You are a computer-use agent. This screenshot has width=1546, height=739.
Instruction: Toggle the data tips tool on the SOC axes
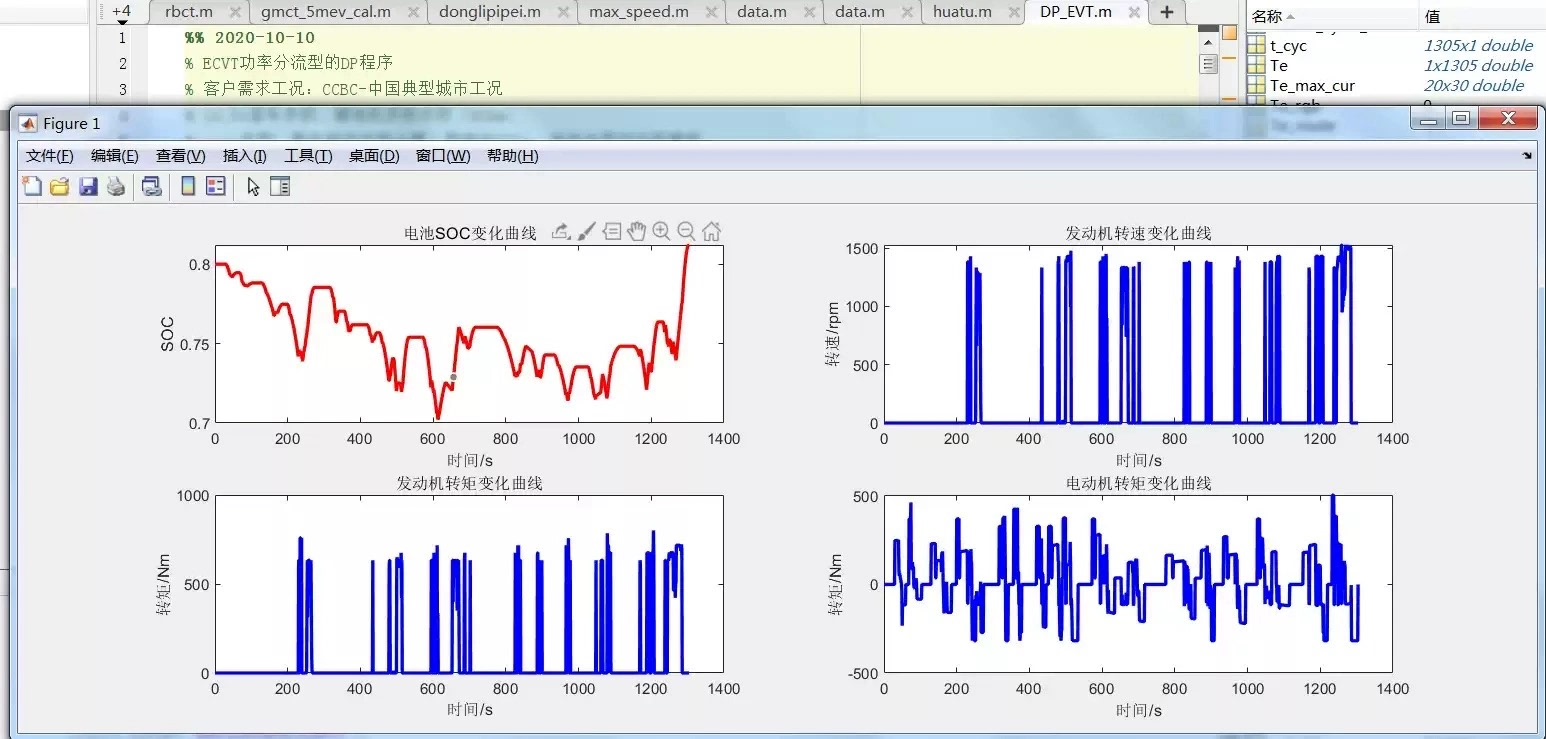612,231
